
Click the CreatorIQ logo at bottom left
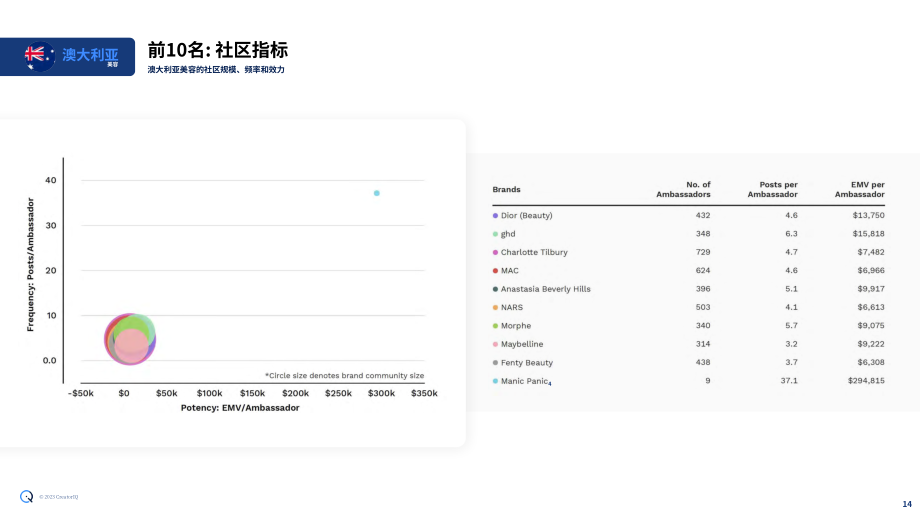click(x=26, y=497)
